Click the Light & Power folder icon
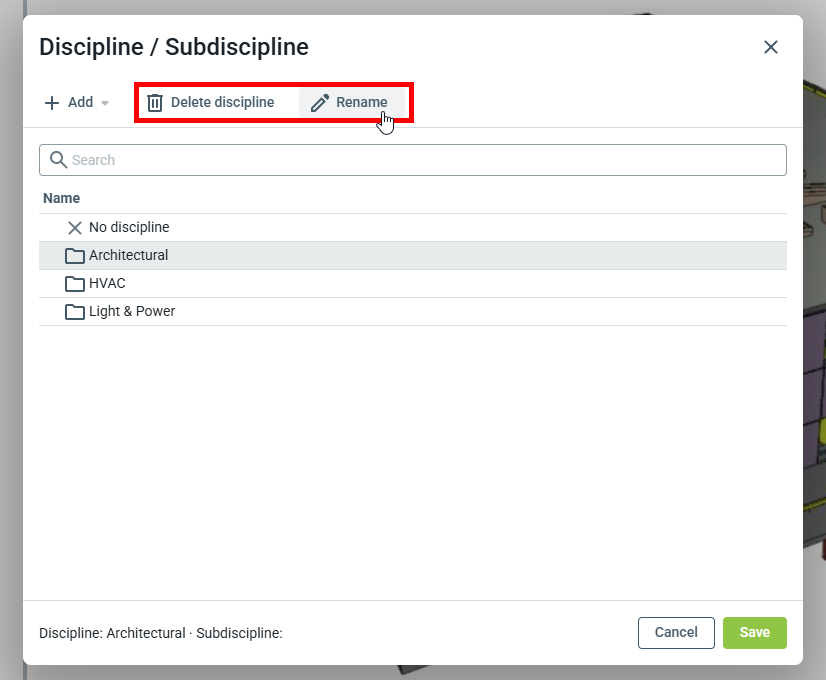Viewport: 826px width, 680px height. (74, 312)
